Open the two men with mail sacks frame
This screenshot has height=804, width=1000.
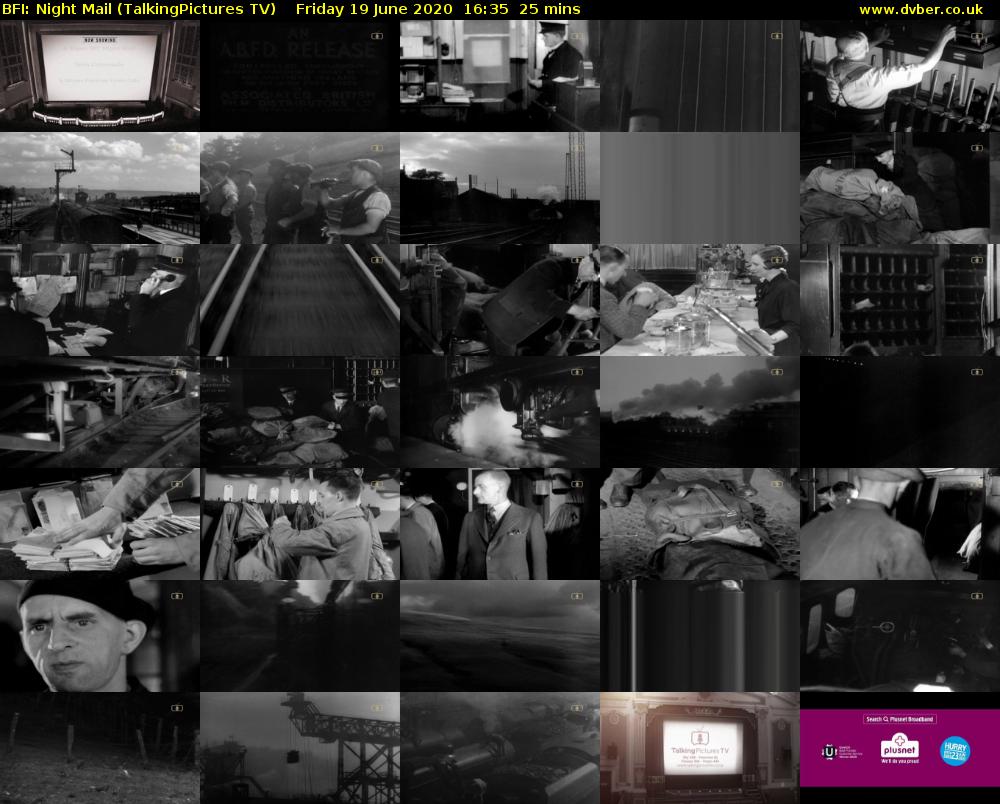pyautogui.click(x=300, y=412)
